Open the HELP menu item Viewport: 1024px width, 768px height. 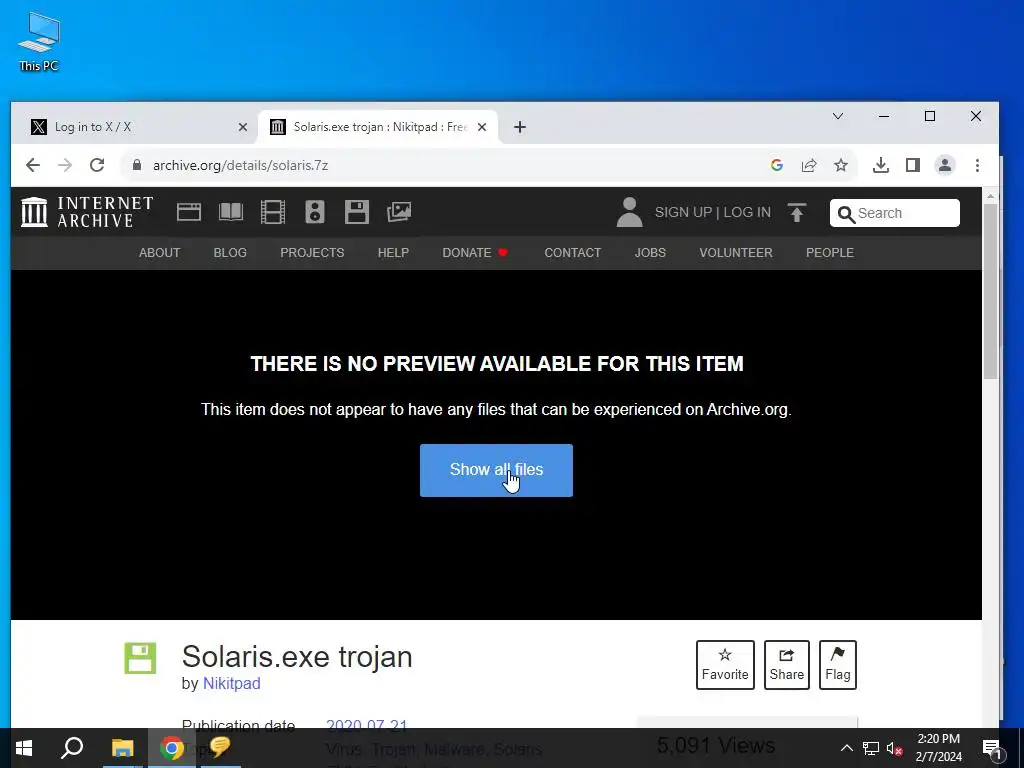(393, 253)
